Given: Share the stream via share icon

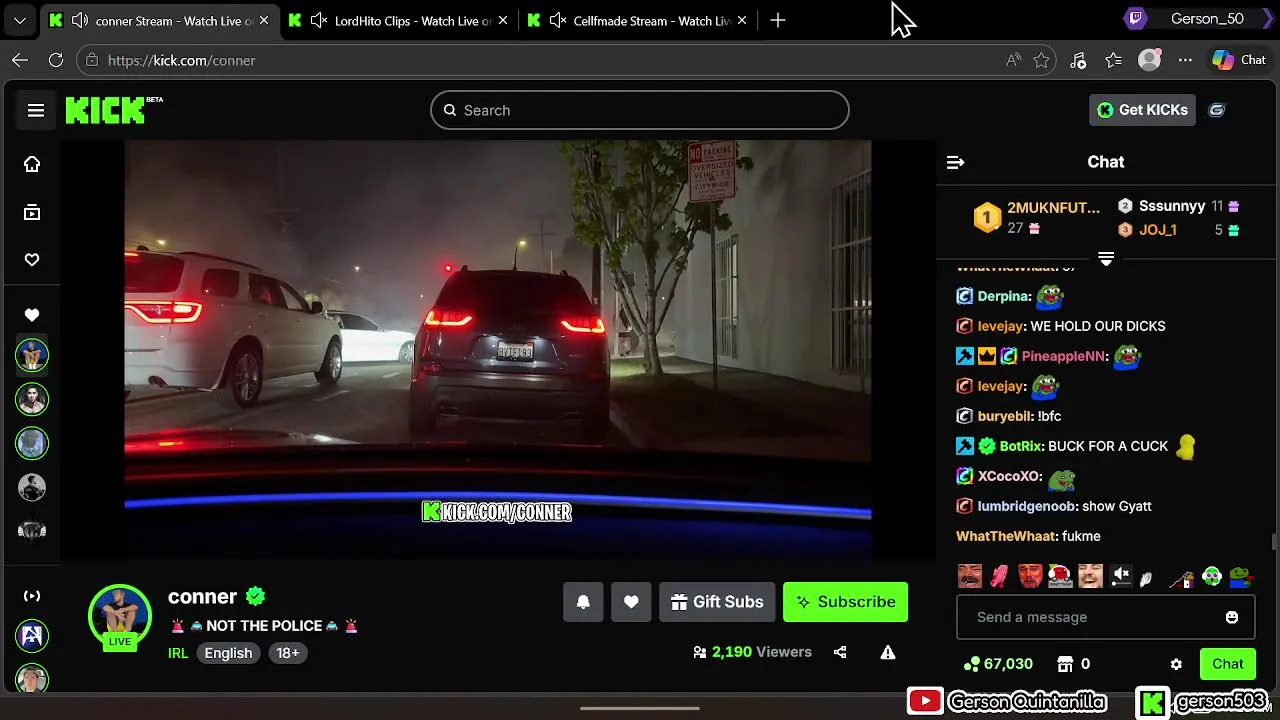Looking at the screenshot, I should pos(840,652).
